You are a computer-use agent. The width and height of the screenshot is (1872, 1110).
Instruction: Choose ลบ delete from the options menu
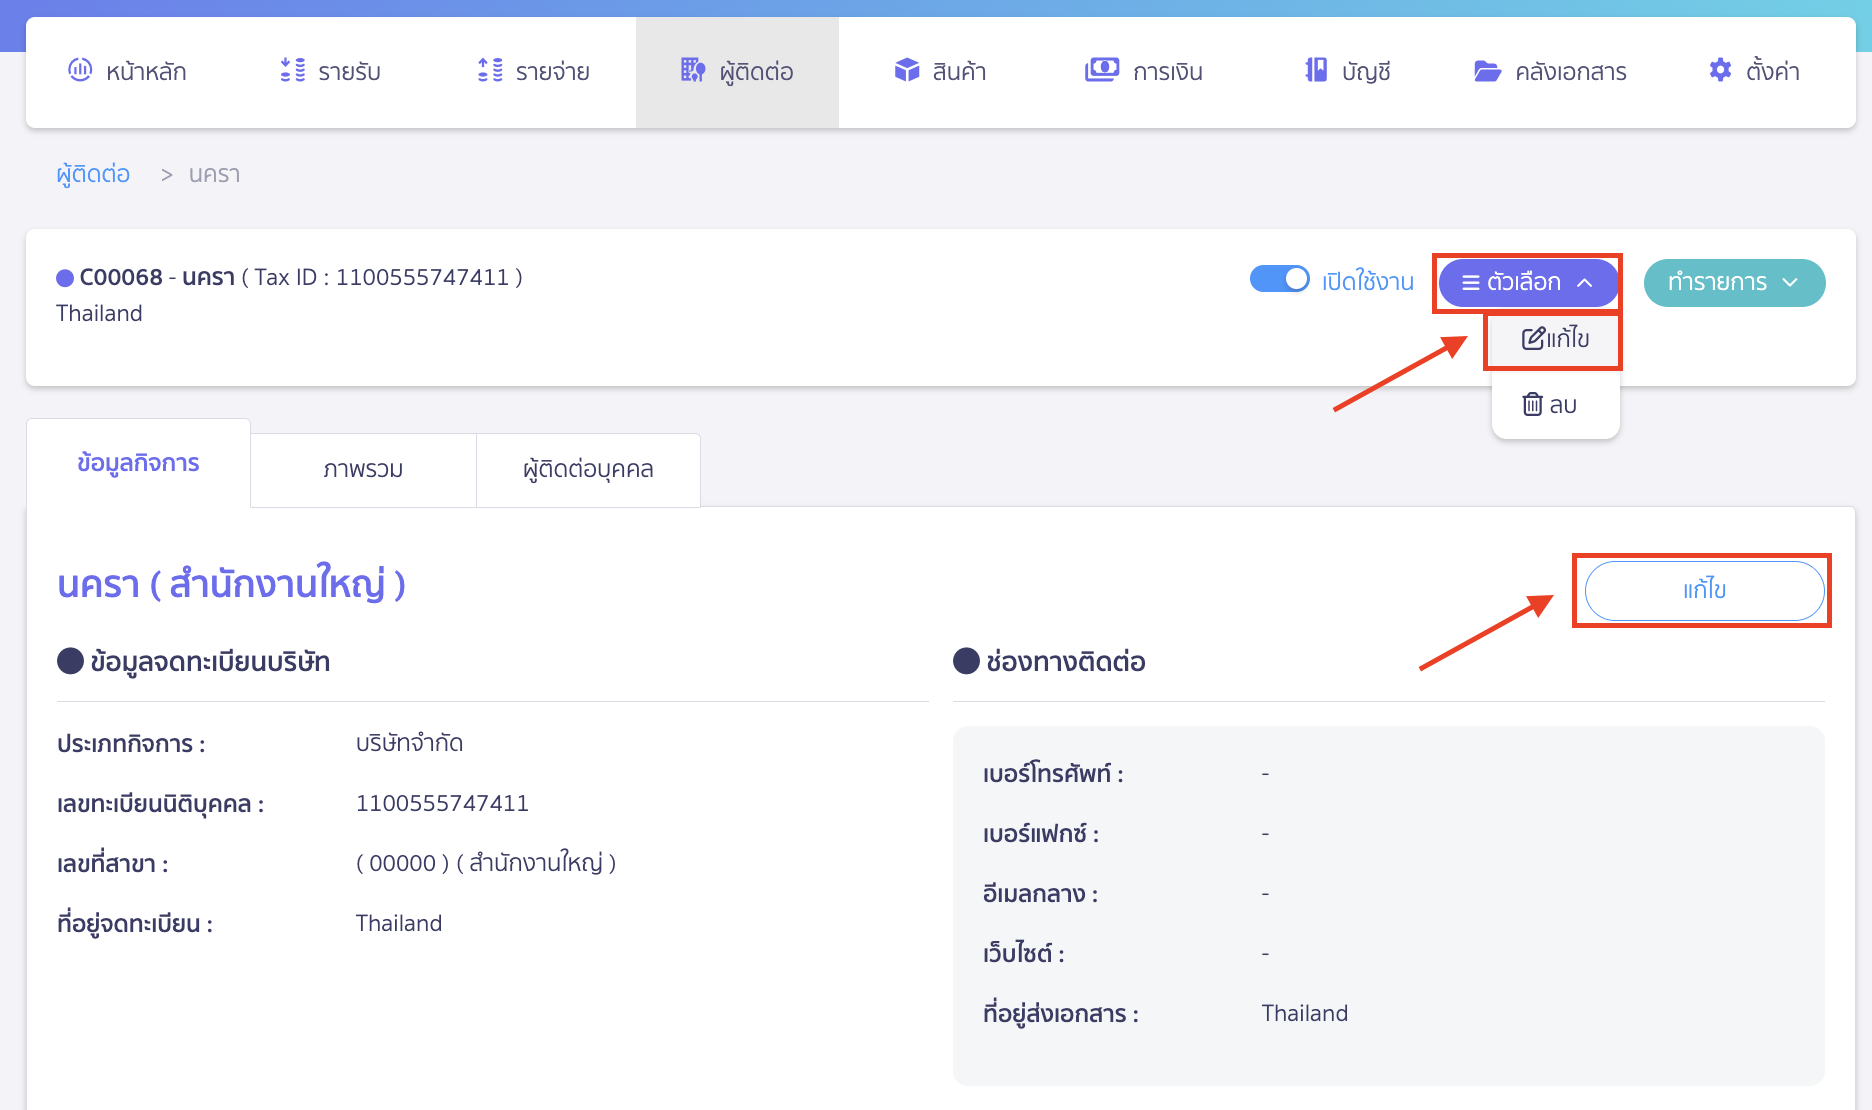[x=1549, y=405]
